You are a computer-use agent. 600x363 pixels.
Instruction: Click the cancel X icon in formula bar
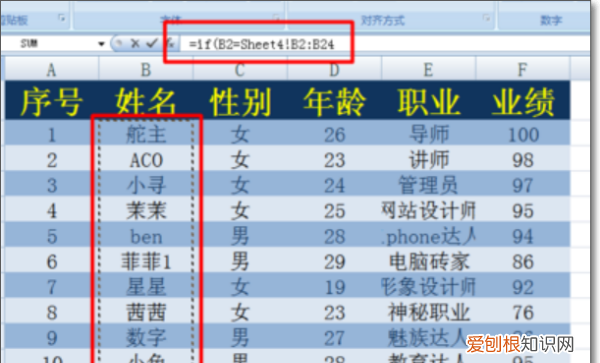pyautogui.click(x=135, y=43)
